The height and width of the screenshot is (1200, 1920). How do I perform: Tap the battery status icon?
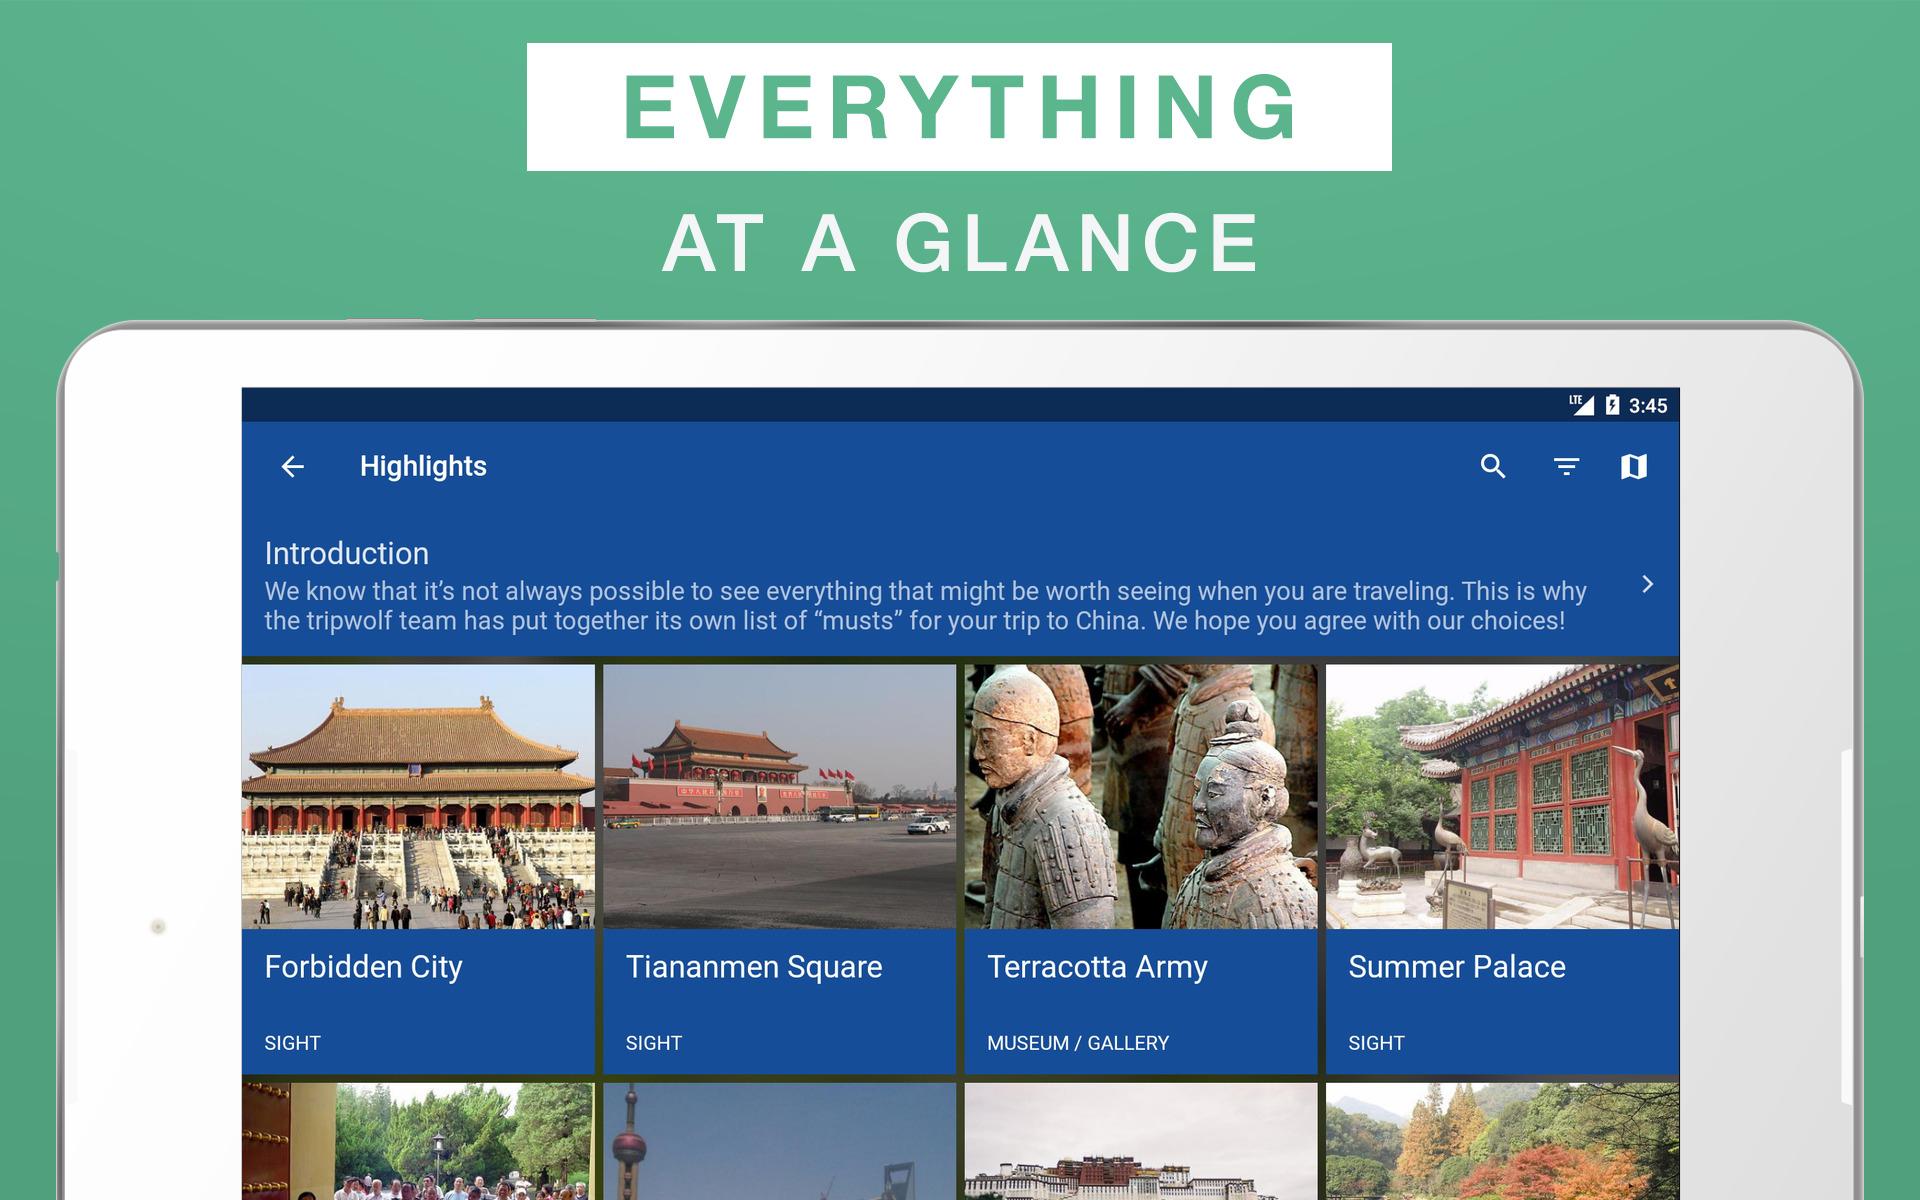coord(1612,405)
